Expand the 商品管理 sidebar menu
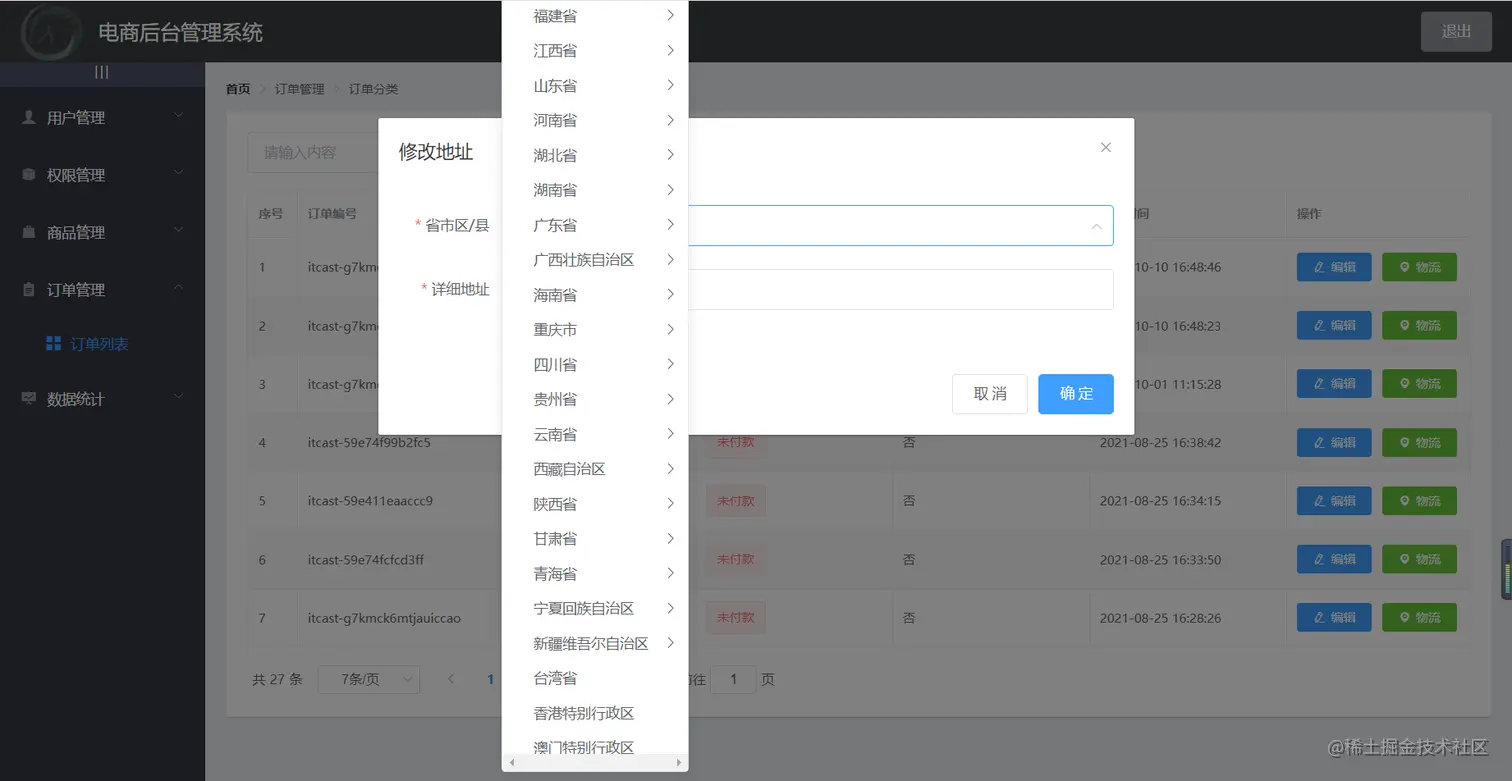 coord(102,232)
